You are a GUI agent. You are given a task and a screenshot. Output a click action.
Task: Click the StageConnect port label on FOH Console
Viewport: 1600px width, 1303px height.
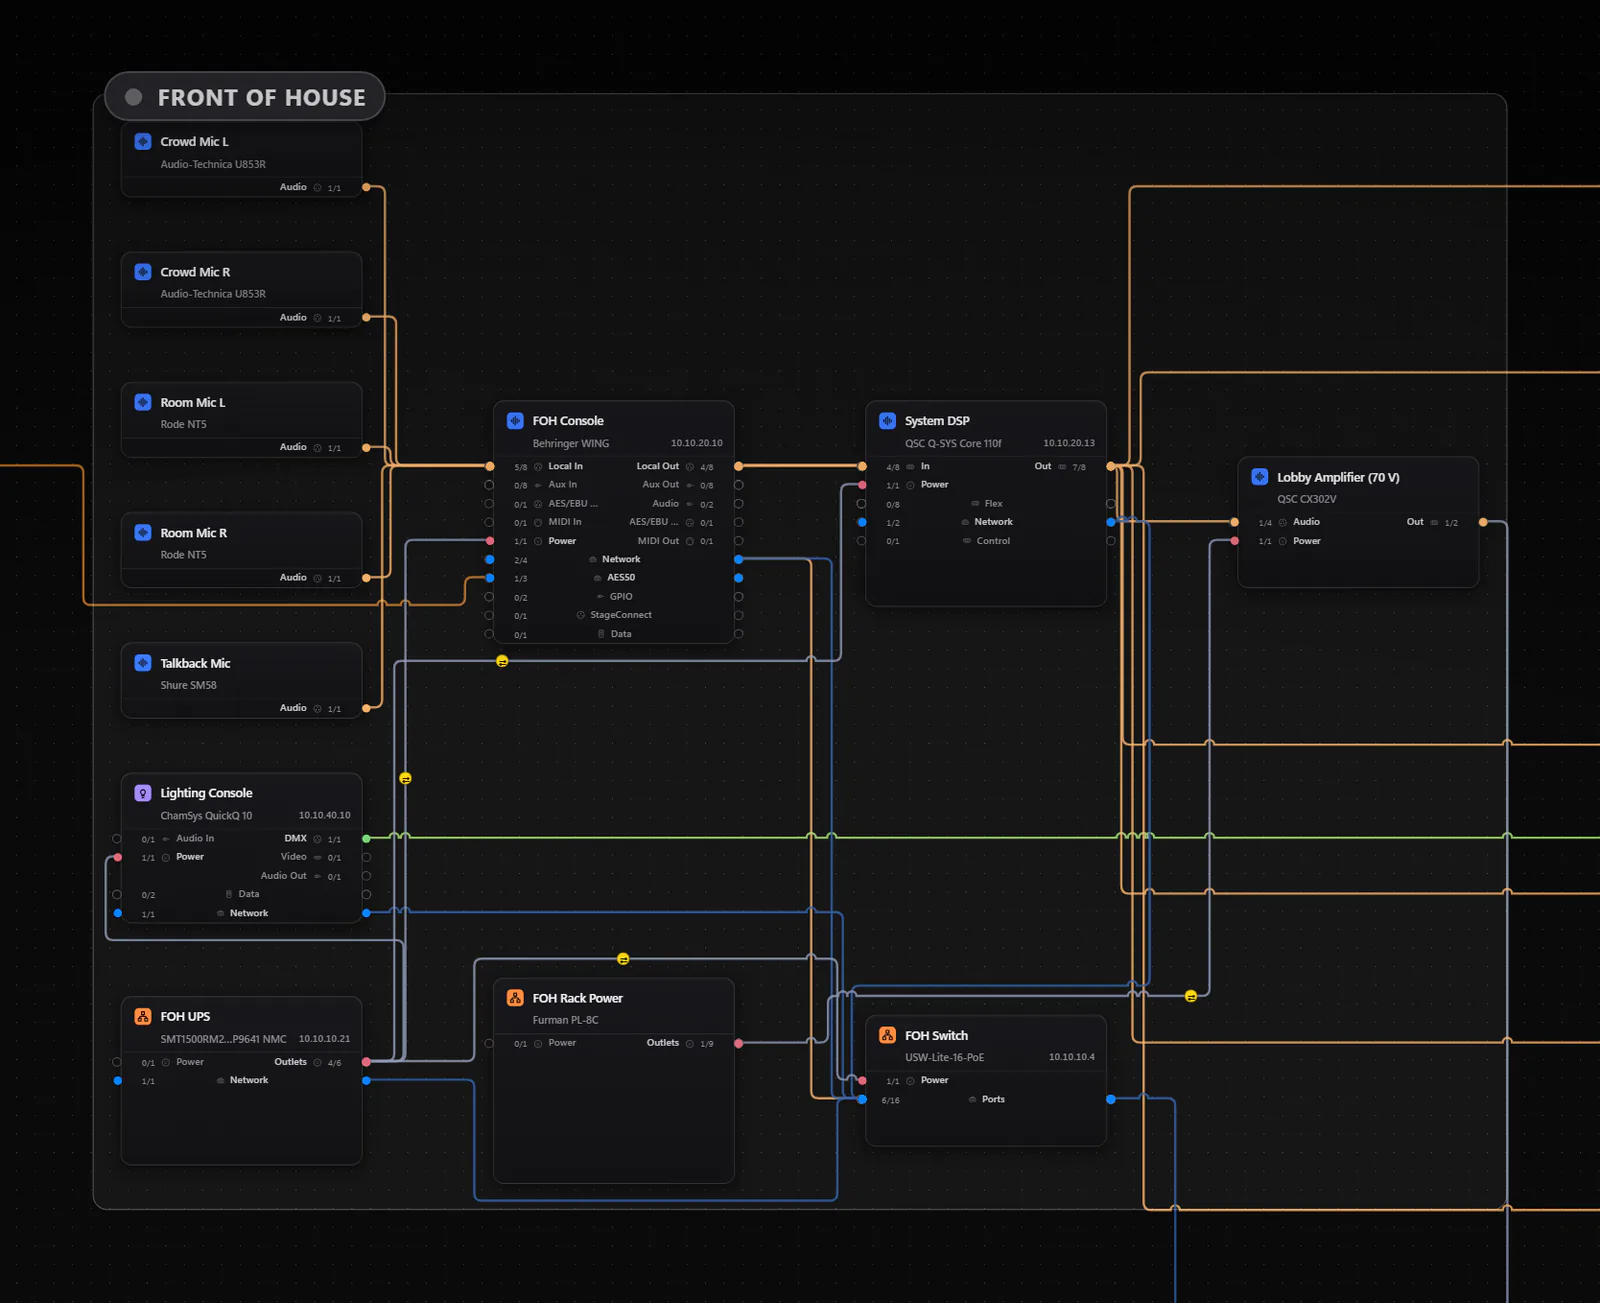[621, 615]
